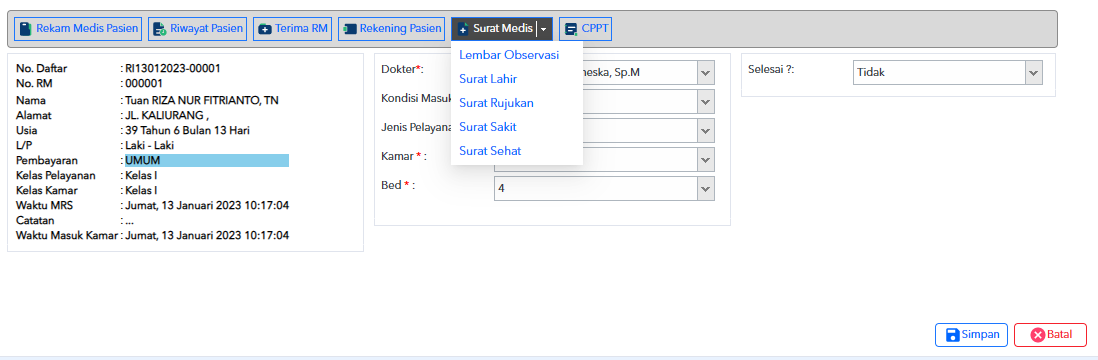
Task: Open the Selesai dropdown showing Tidak
Action: [948, 72]
